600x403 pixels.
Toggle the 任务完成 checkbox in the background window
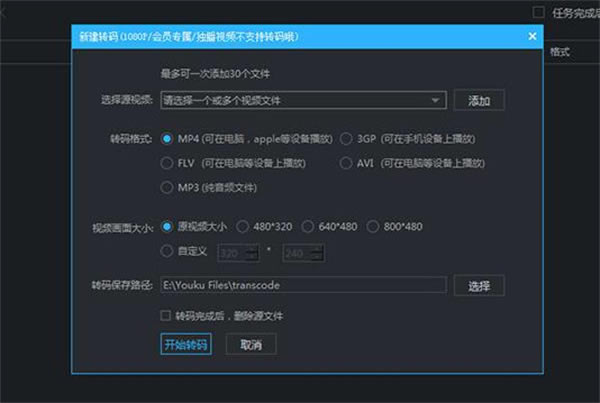tap(538, 13)
